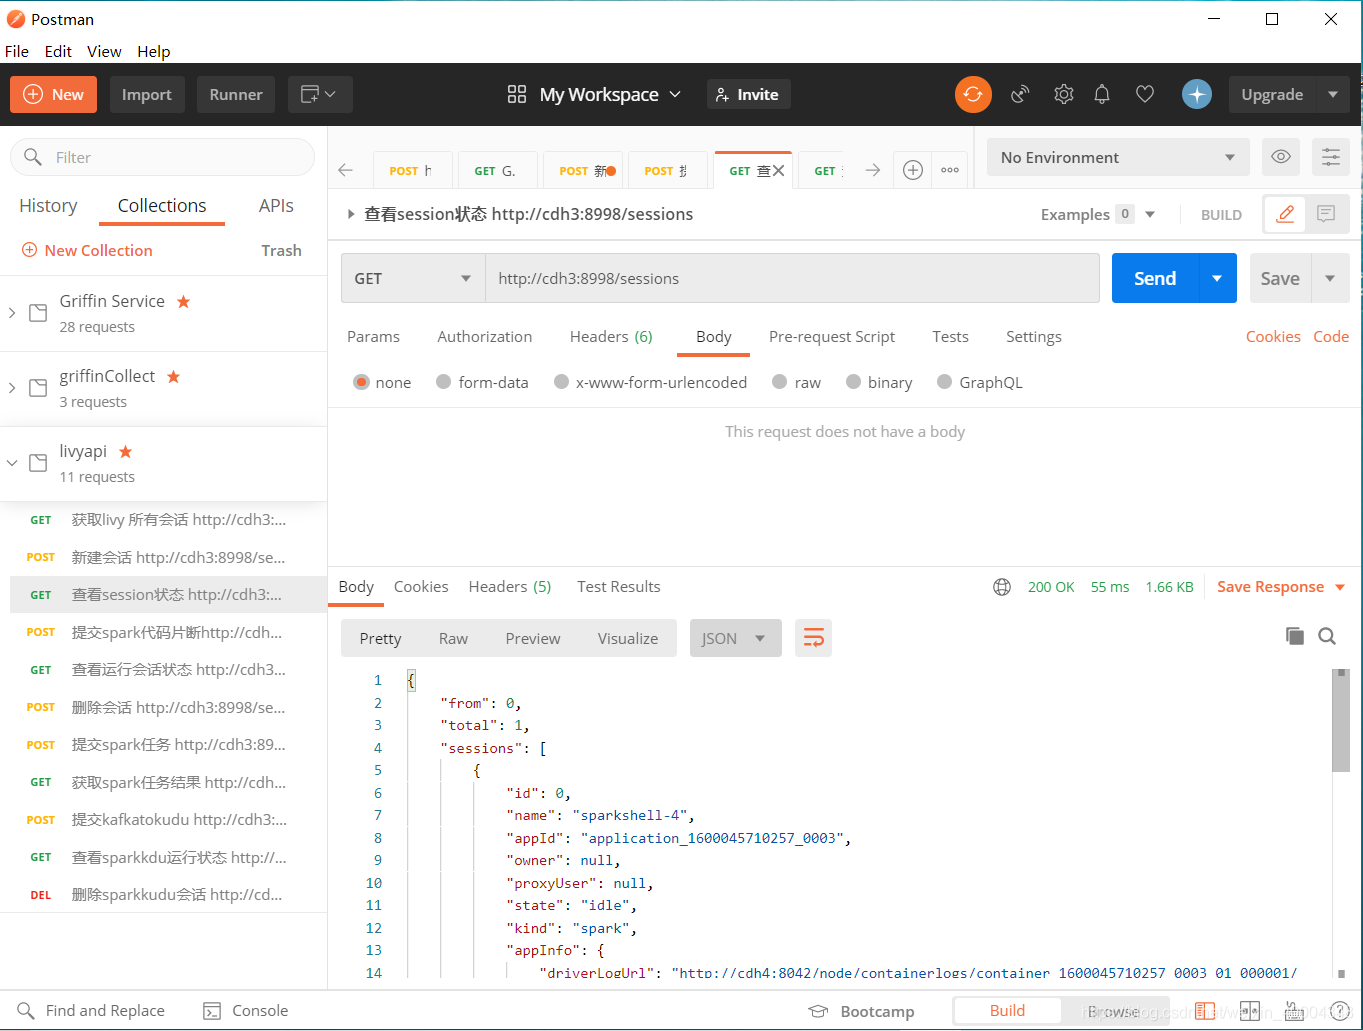1363x1031 pixels.
Task: Open the response Cookies tab
Action: pyautogui.click(x=421, y=587)
